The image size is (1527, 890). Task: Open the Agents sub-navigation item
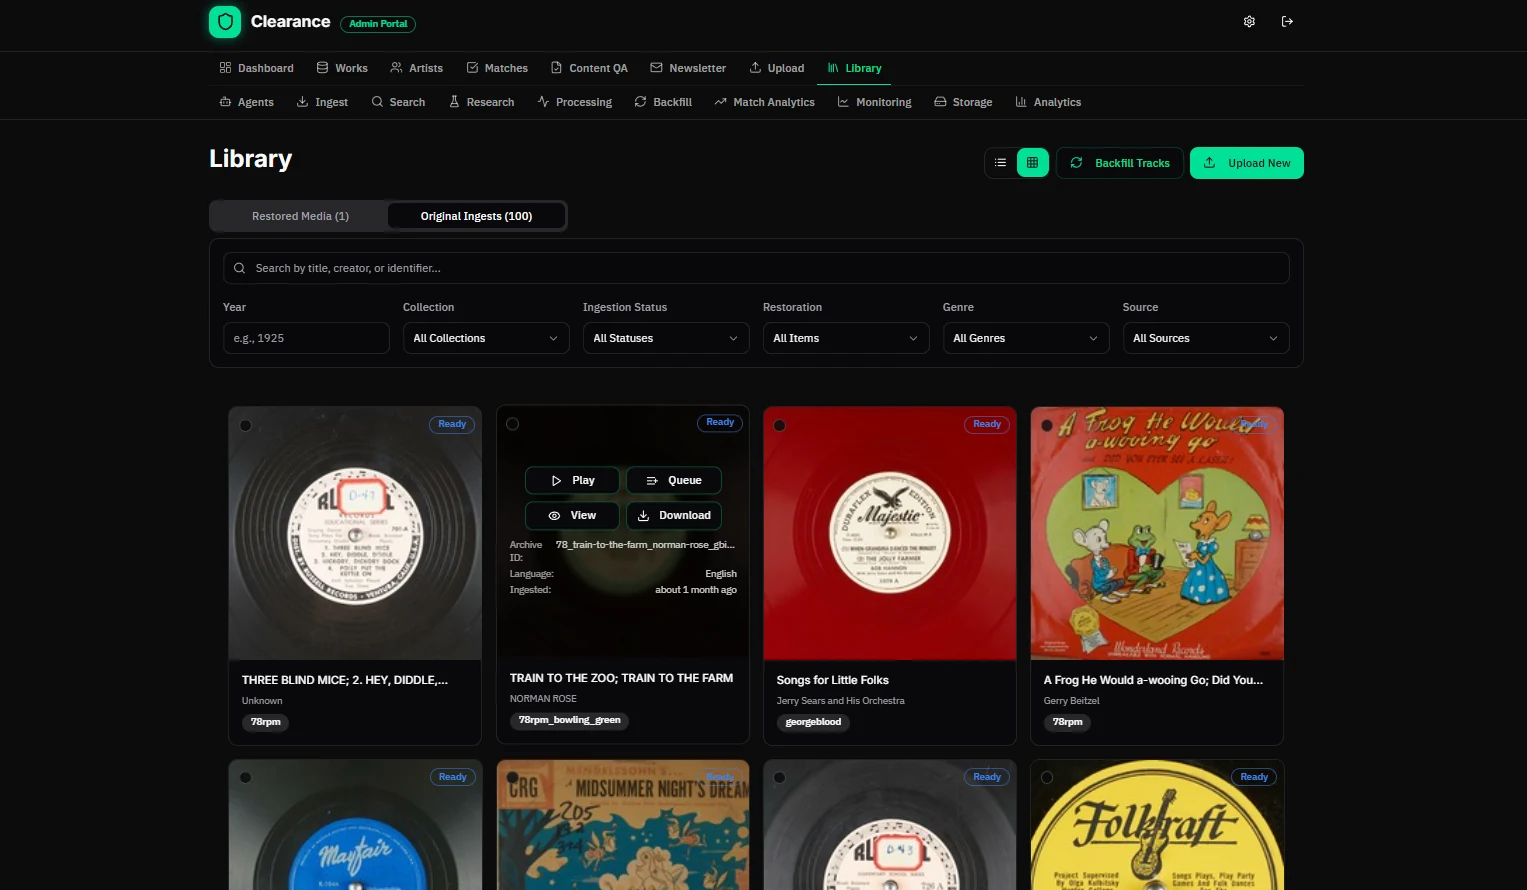coord(246,102)
